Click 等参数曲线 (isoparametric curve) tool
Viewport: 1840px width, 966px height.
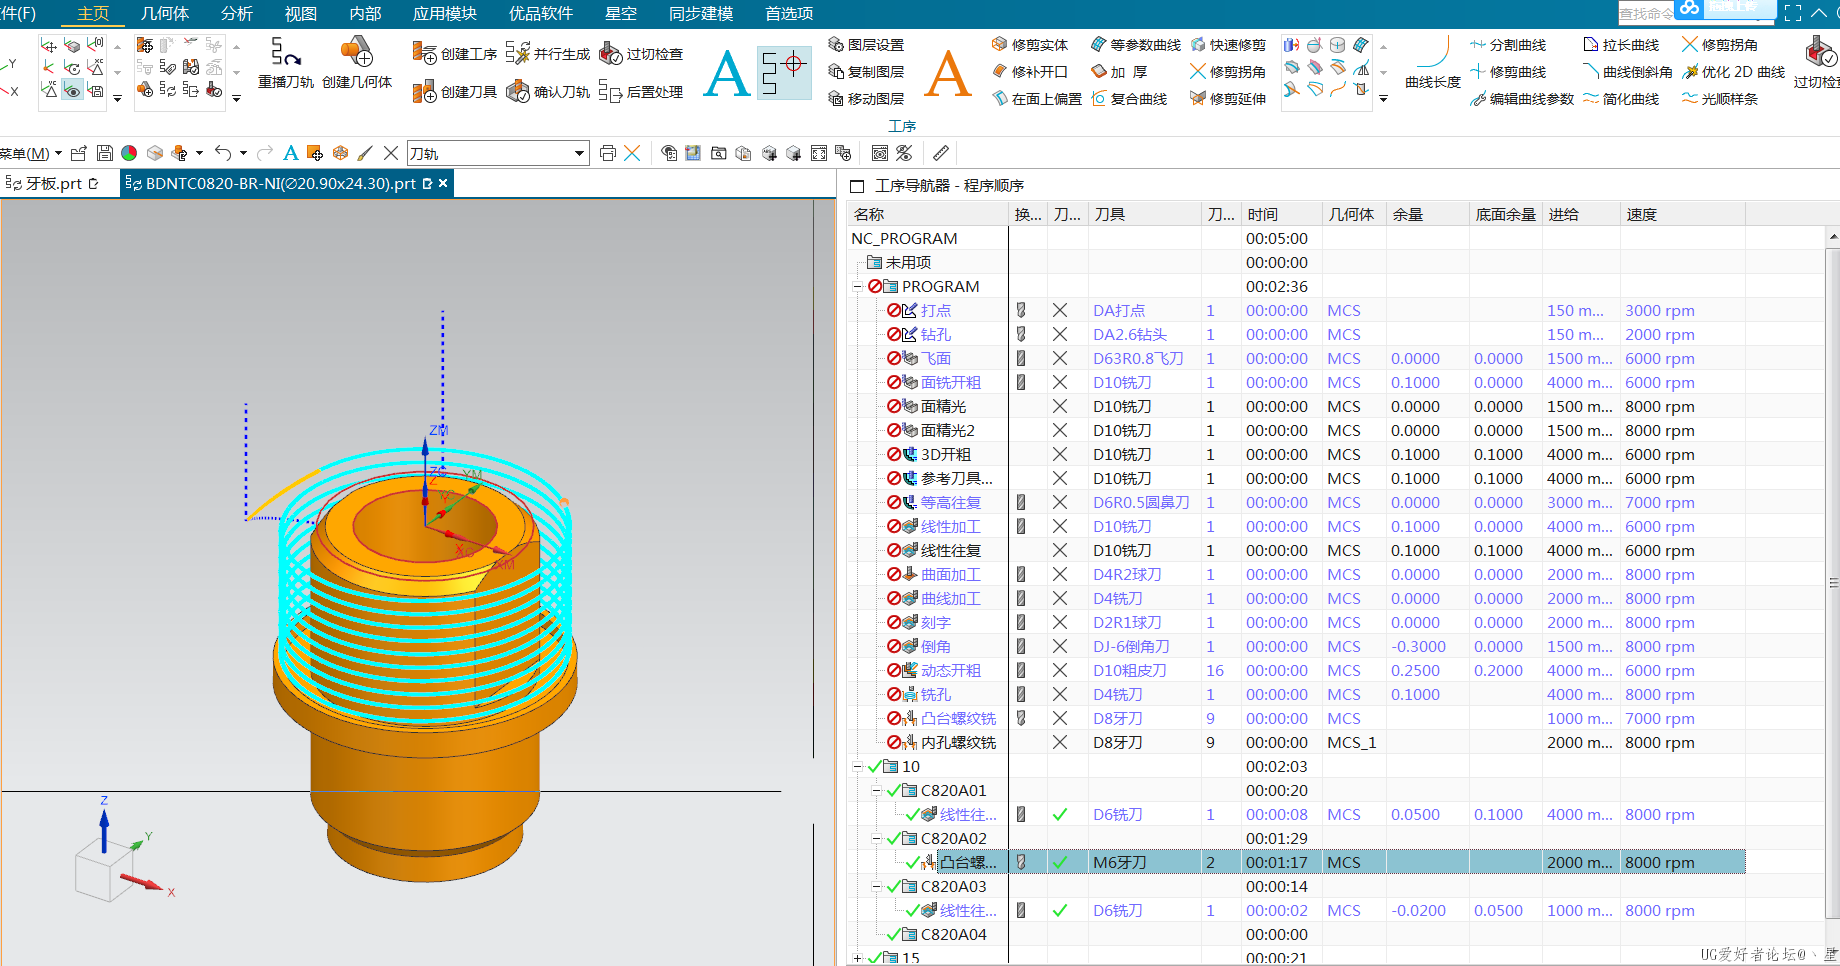tap(1136, 45)
